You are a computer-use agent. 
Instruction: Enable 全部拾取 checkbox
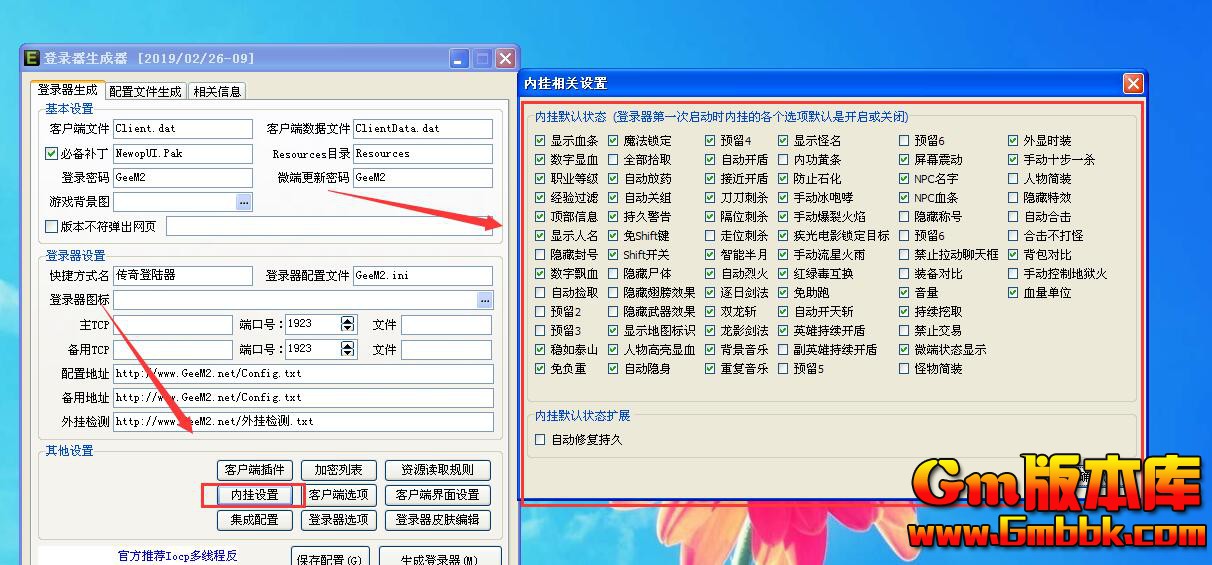pyautogui.click(x=615, y=160)
